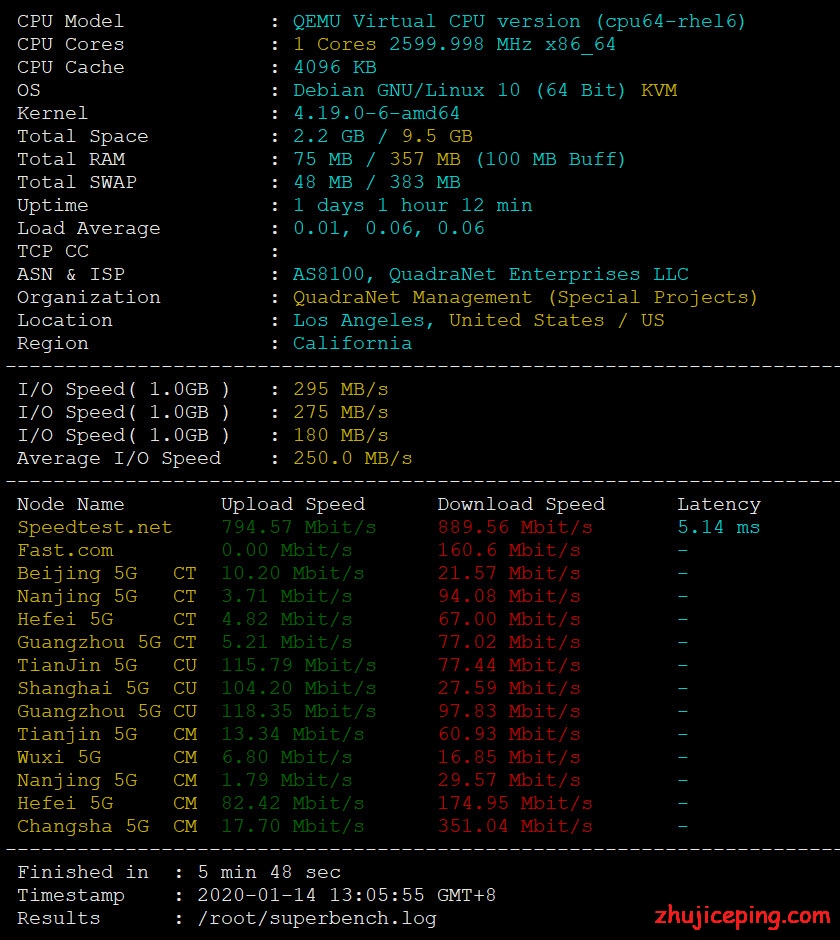Click the CT Nanjing upload '3.71 Mbit/s'
The width and height of the screenshot is (840, 940).
click(287, 596)
